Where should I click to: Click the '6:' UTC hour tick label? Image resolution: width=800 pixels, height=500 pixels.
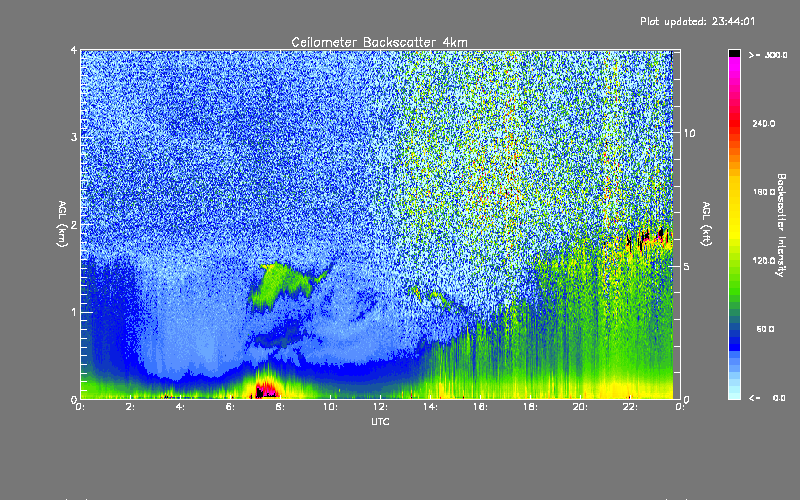tap(231, 407)
